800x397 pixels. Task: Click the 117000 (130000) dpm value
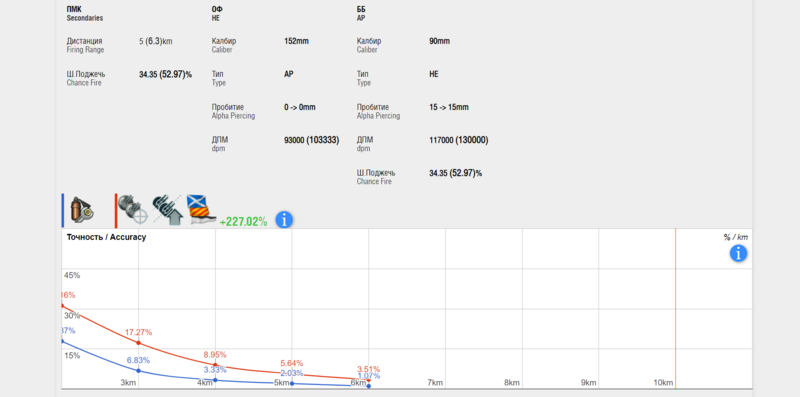tap(459, 140)
